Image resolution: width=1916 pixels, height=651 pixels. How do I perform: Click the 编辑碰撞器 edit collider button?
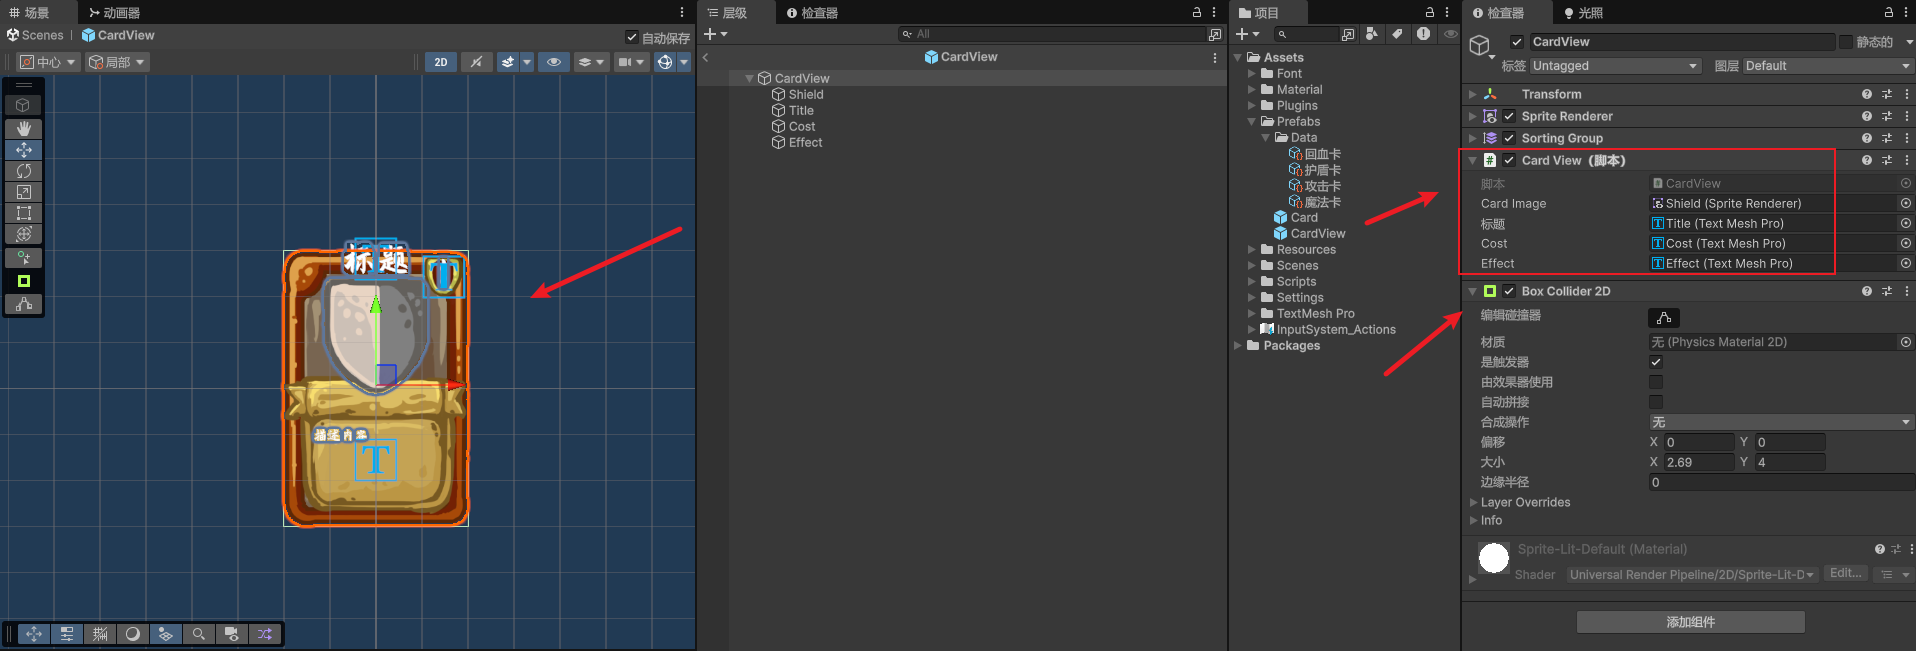[x=1664, y=318]
